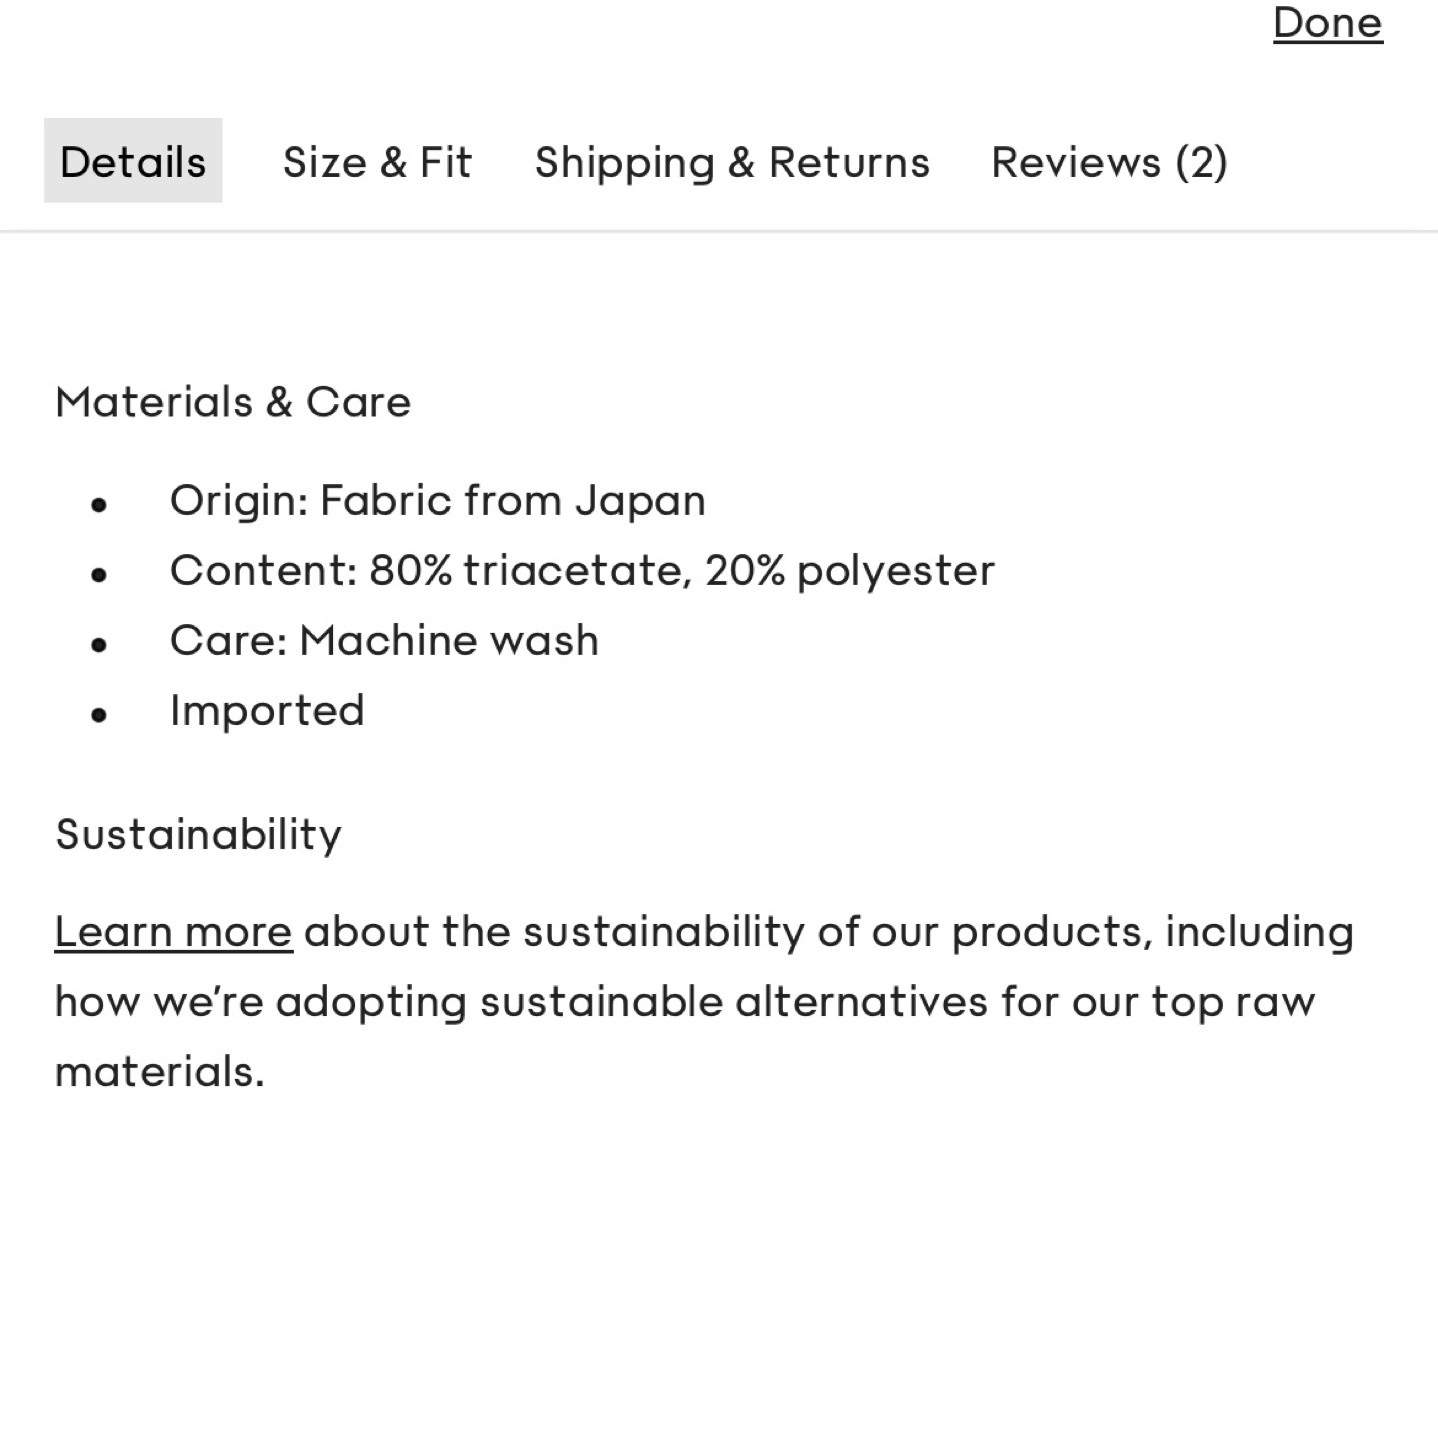1438x1440 pixels.
Task: Click the bullet beside Content
Action: (x=98, y=575)
